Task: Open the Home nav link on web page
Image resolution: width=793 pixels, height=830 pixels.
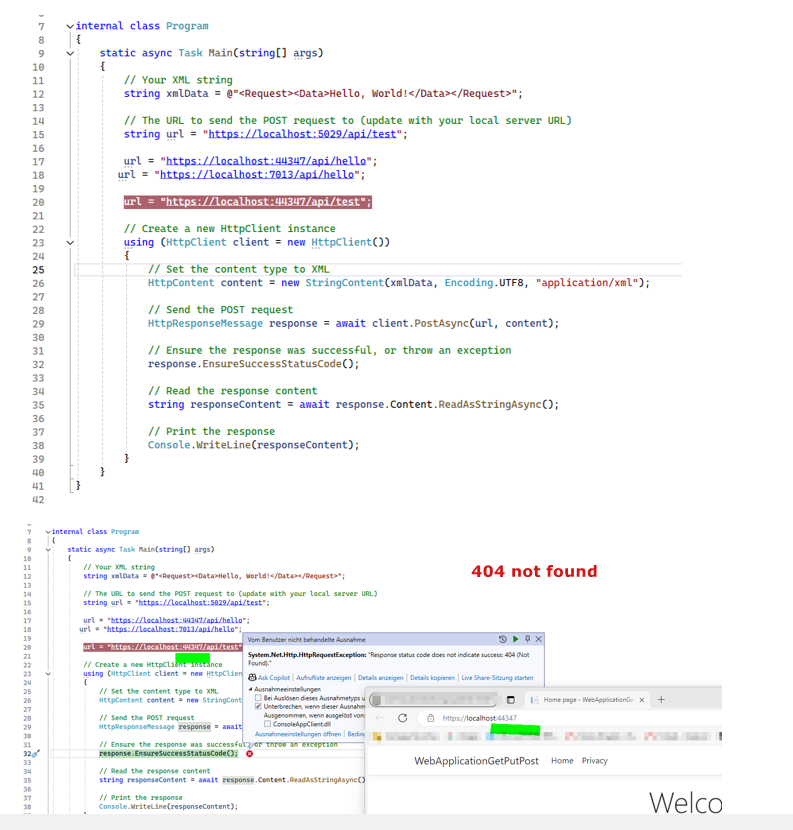Action: click(x=562, y=761)
